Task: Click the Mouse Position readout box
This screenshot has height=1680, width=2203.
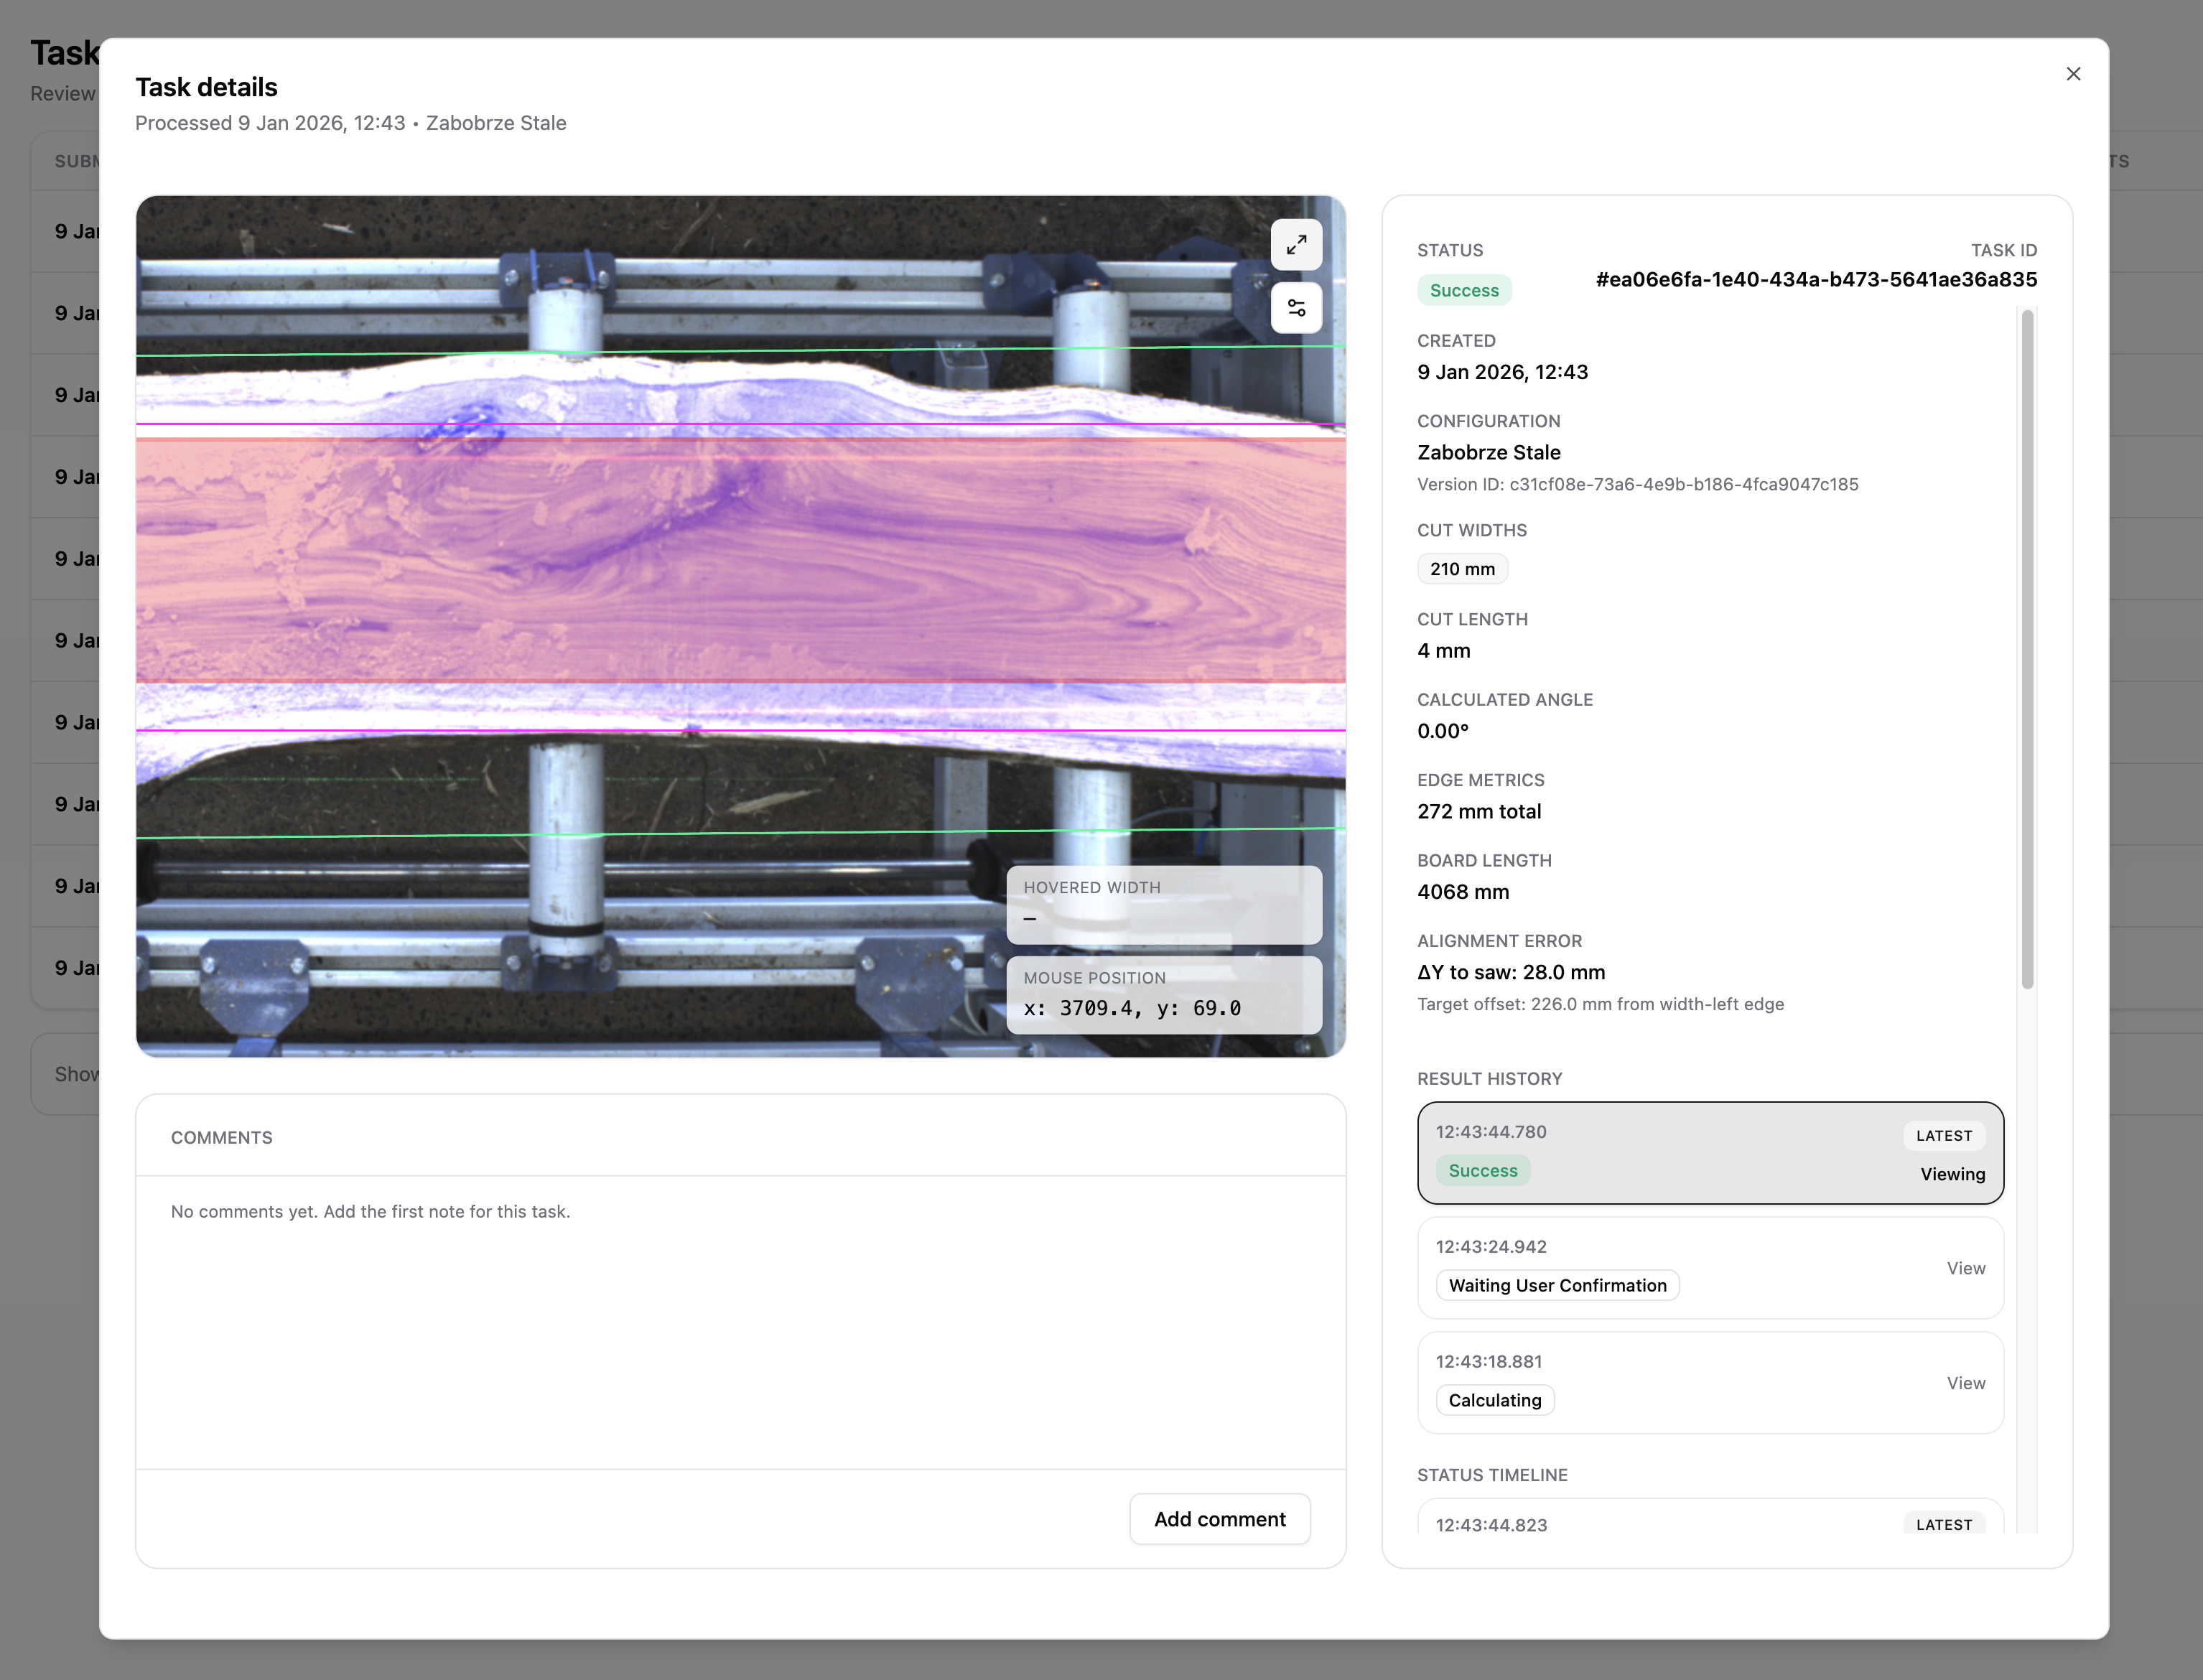Action: [x=1163, y=995]
